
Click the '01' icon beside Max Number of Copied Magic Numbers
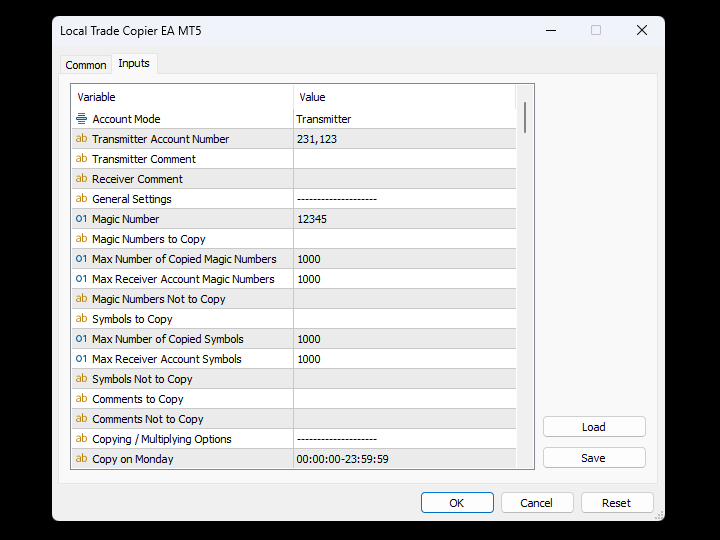tap(81, 259)
